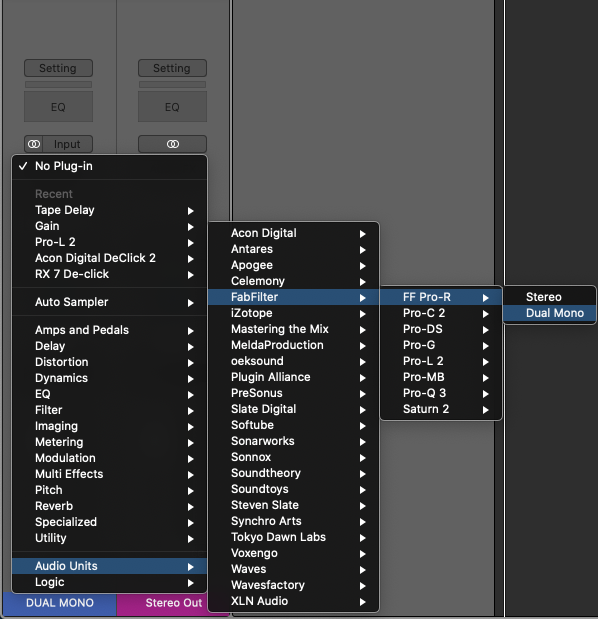Click the Setting button on first strip
Screen dimensions: 598x619
(58, 68)
